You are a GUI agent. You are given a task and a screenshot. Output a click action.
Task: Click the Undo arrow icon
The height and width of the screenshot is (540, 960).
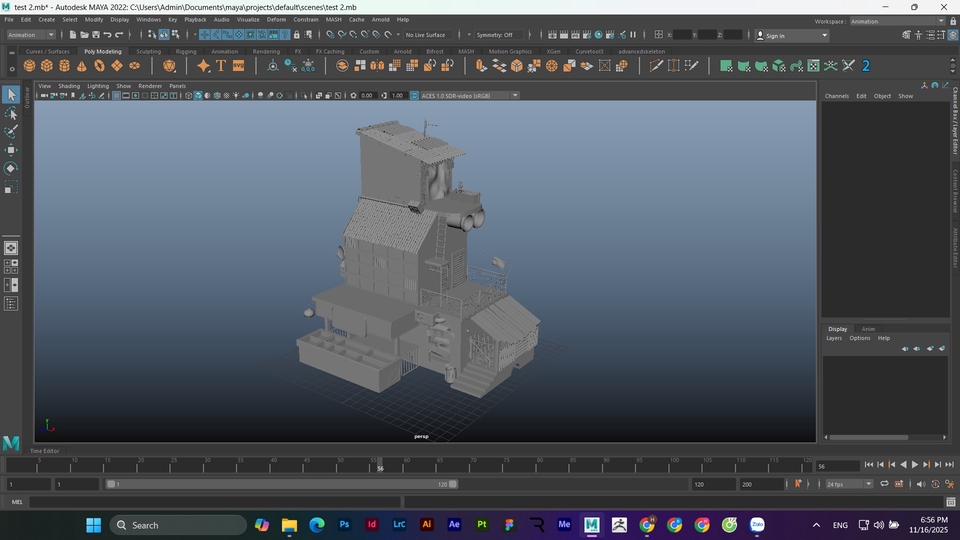[107, 35]
